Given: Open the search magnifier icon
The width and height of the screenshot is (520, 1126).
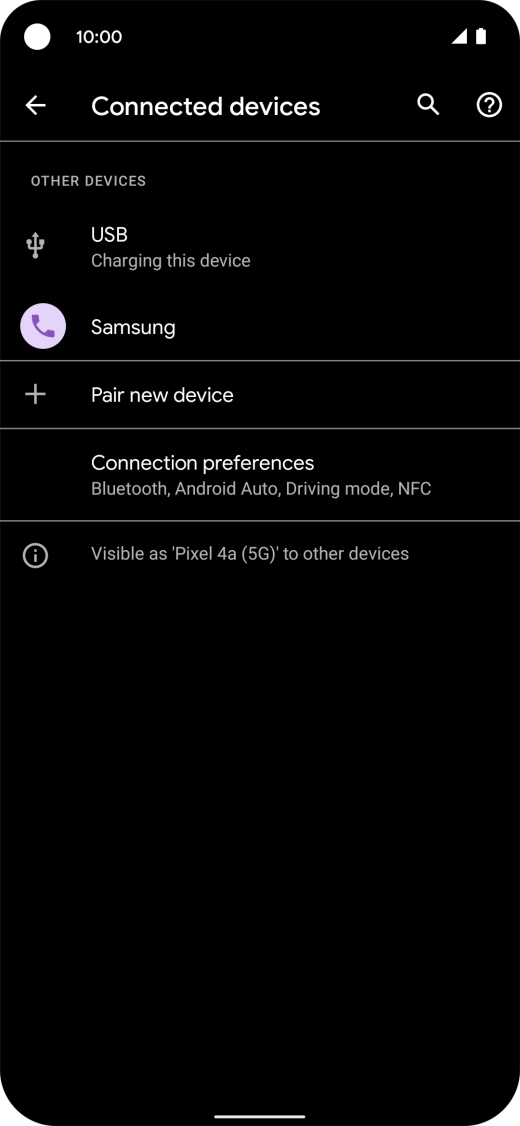Looking at the screenshot, I should [428, 105].
